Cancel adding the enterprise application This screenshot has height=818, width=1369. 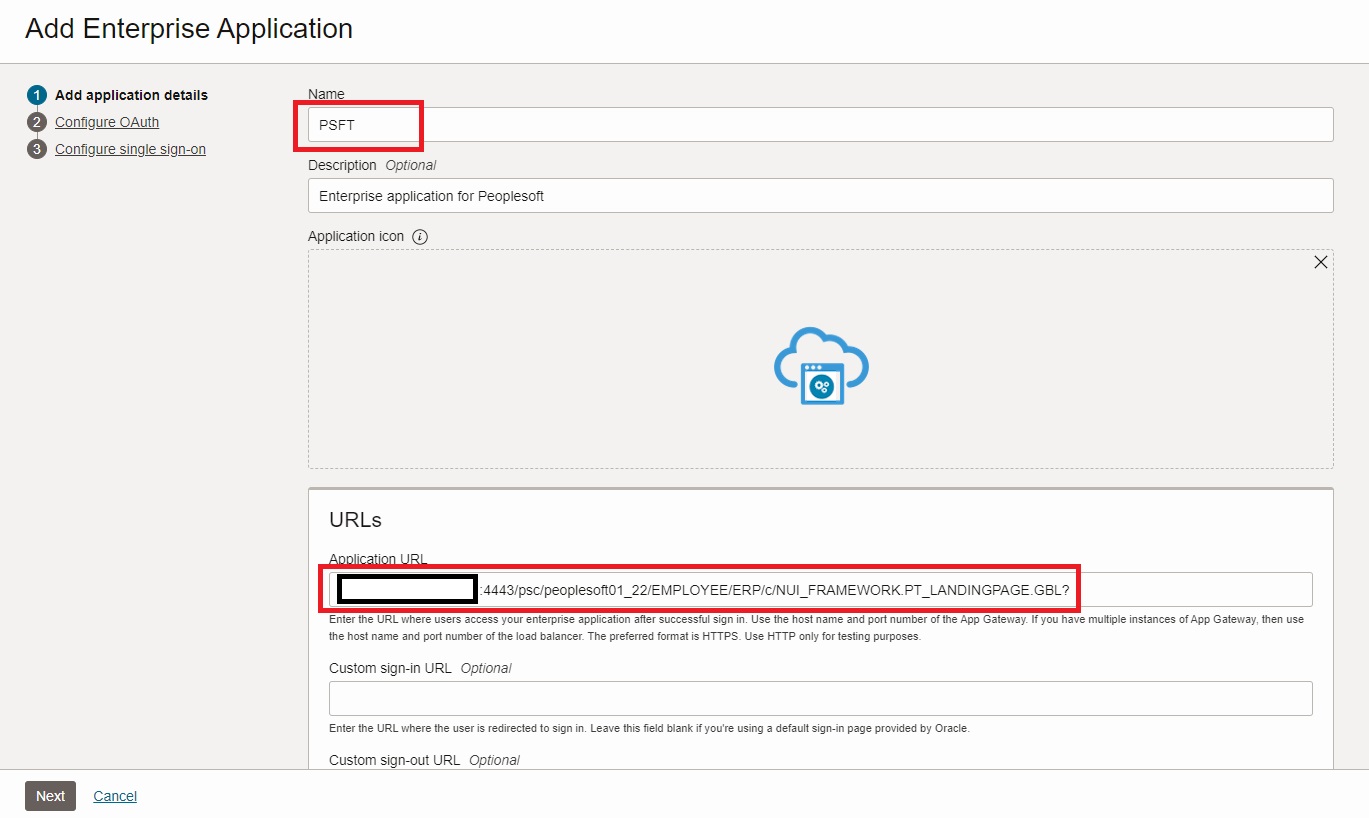pos(115,796)
